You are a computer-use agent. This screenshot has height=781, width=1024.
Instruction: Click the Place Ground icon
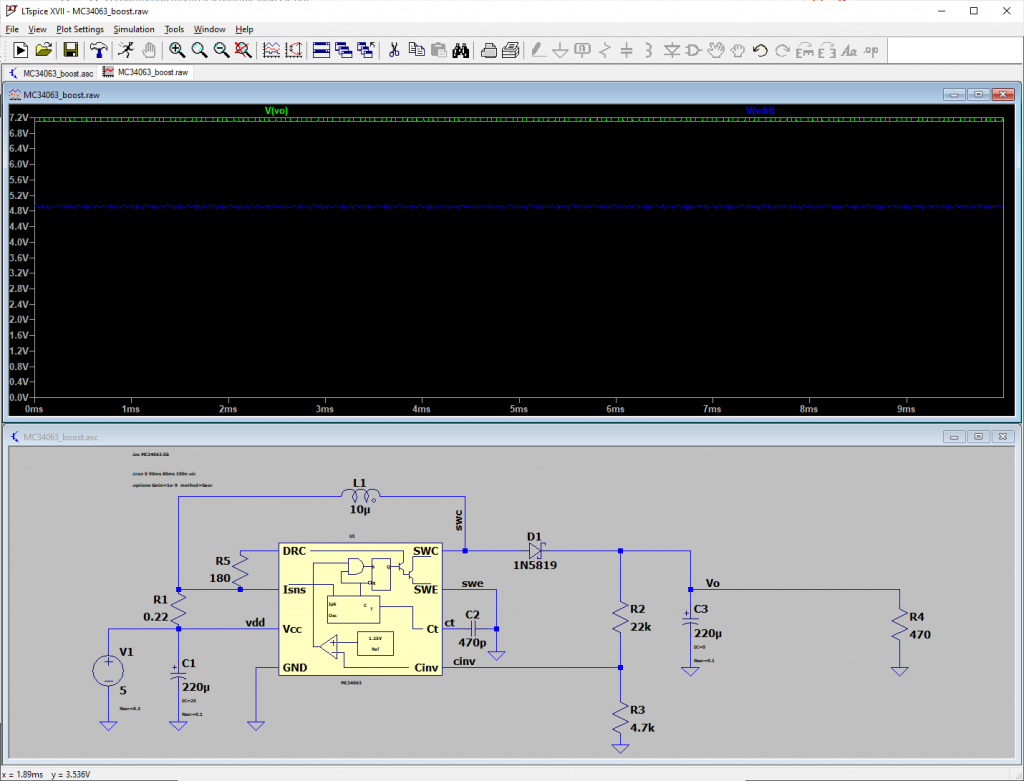point(560,50)
